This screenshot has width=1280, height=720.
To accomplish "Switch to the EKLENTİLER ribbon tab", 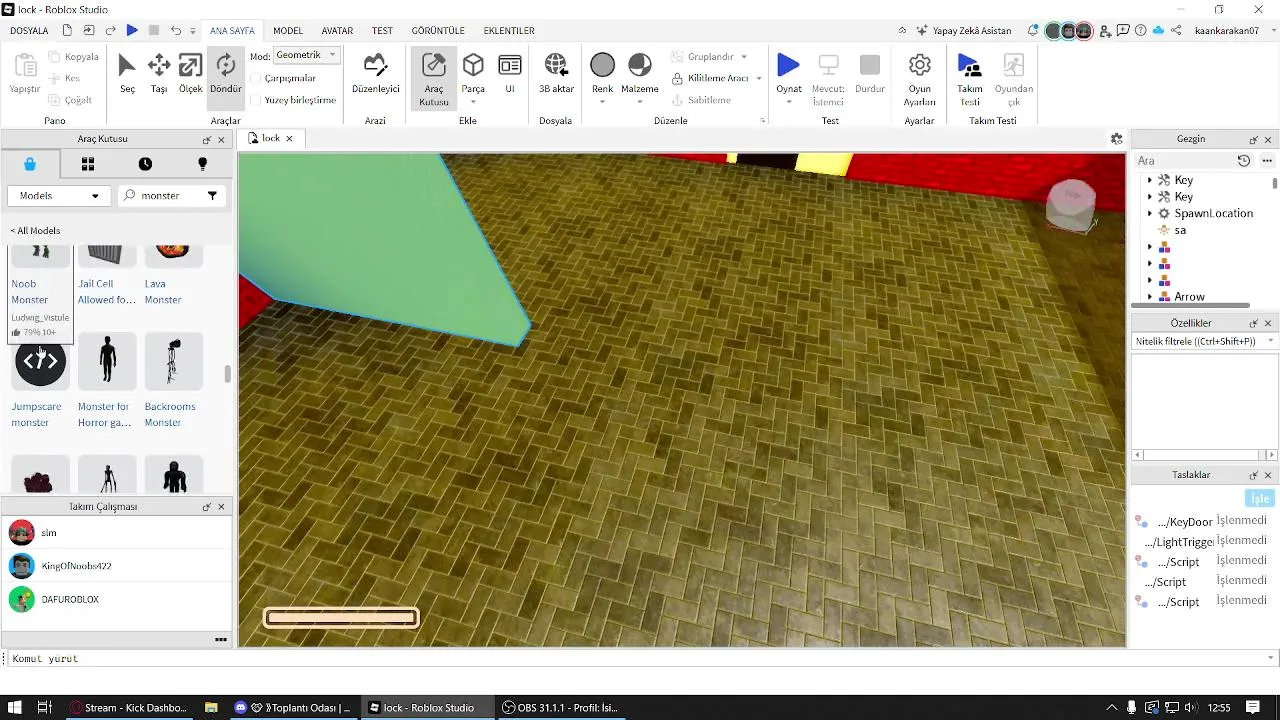I will [x=509, y=31].
